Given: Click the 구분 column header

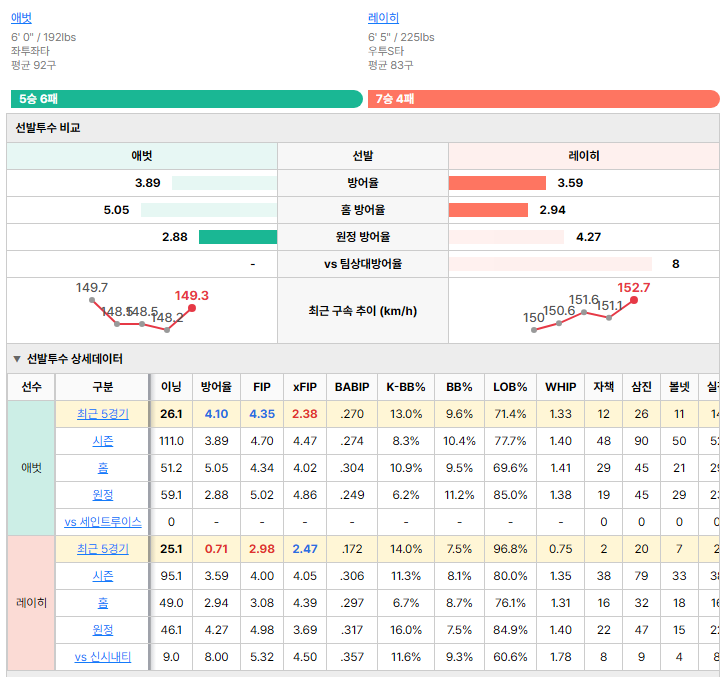Looking at the screenshot, I should 103,387.
